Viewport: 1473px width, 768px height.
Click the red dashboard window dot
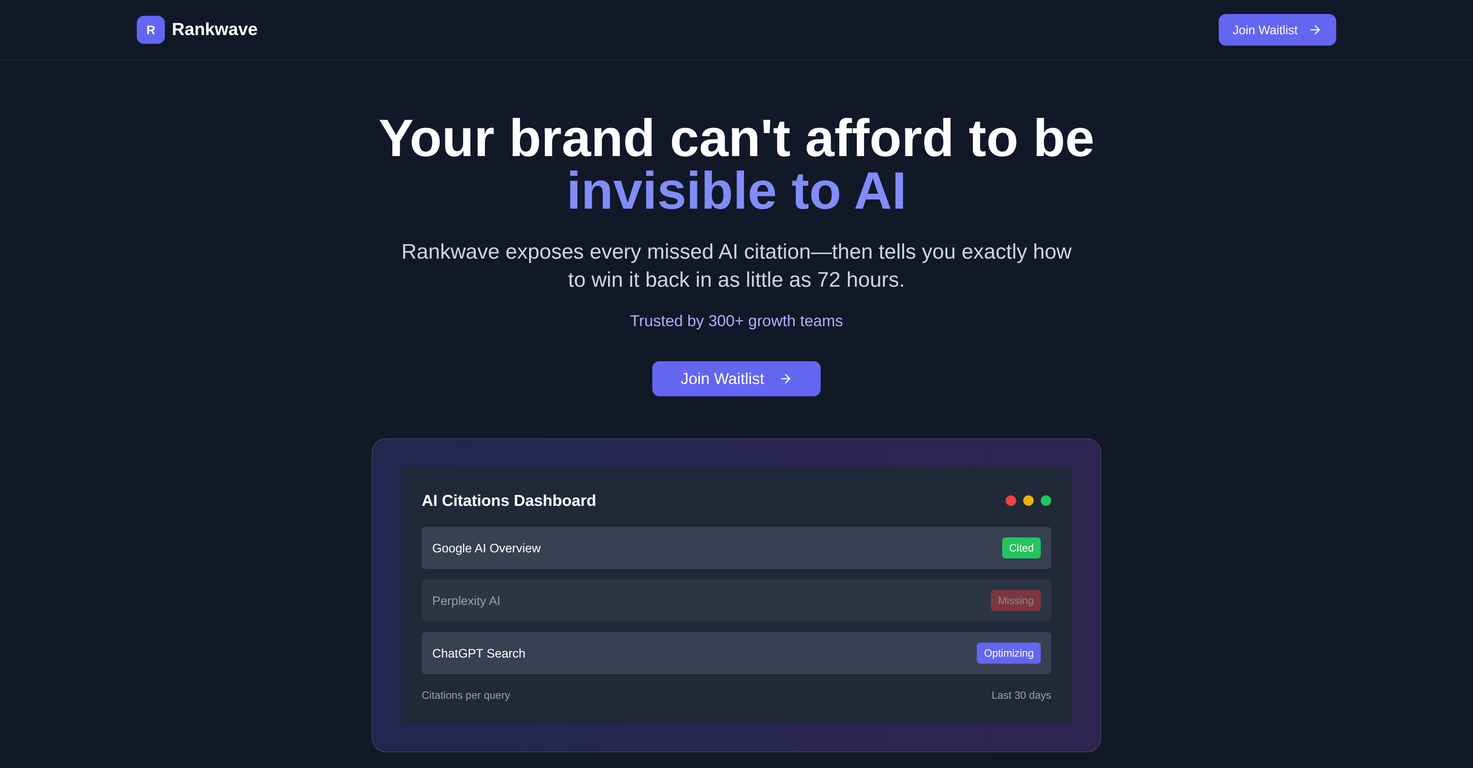pos(1010,500)
